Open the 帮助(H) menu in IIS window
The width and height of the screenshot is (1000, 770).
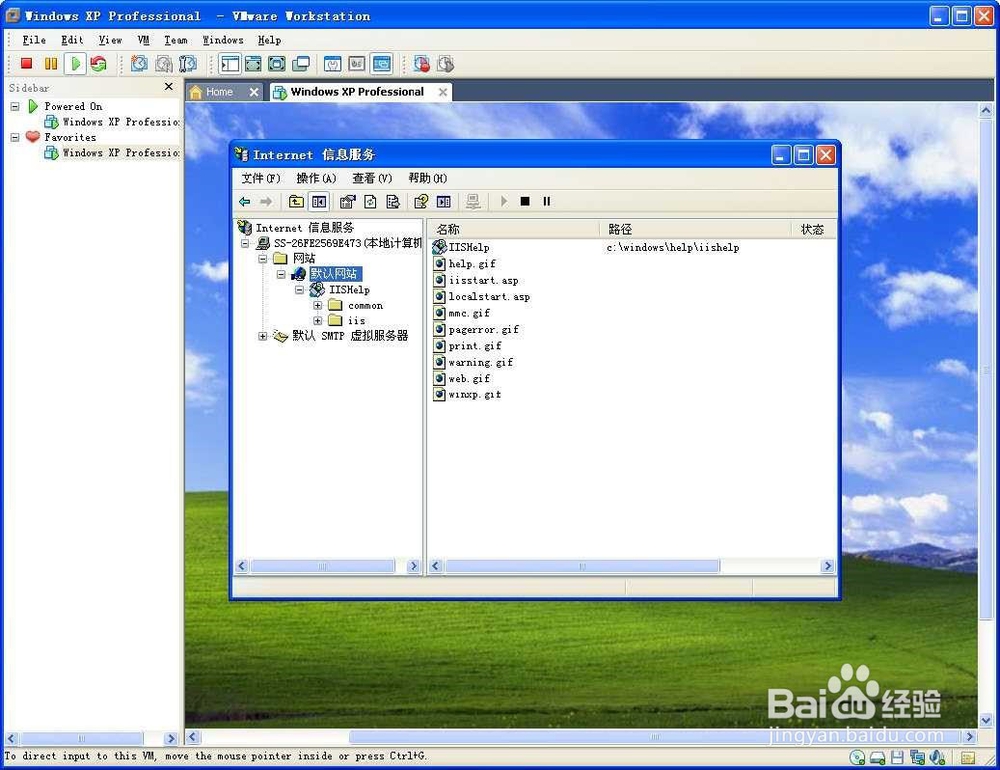coord(428,178)
